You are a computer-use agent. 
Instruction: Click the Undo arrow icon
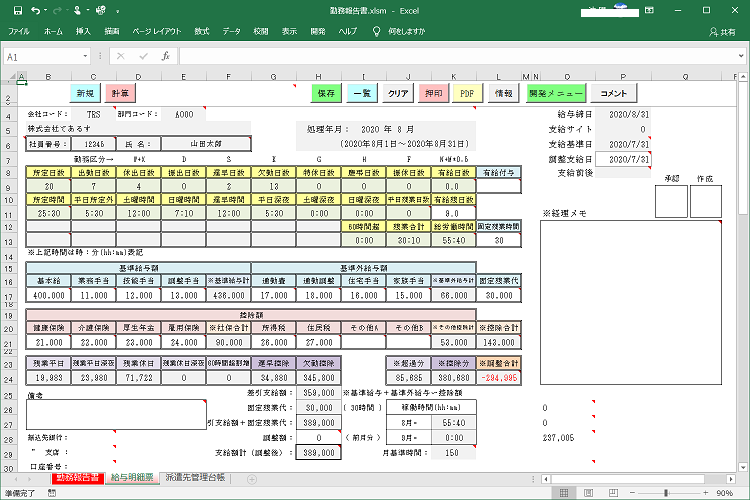point(35,11)
